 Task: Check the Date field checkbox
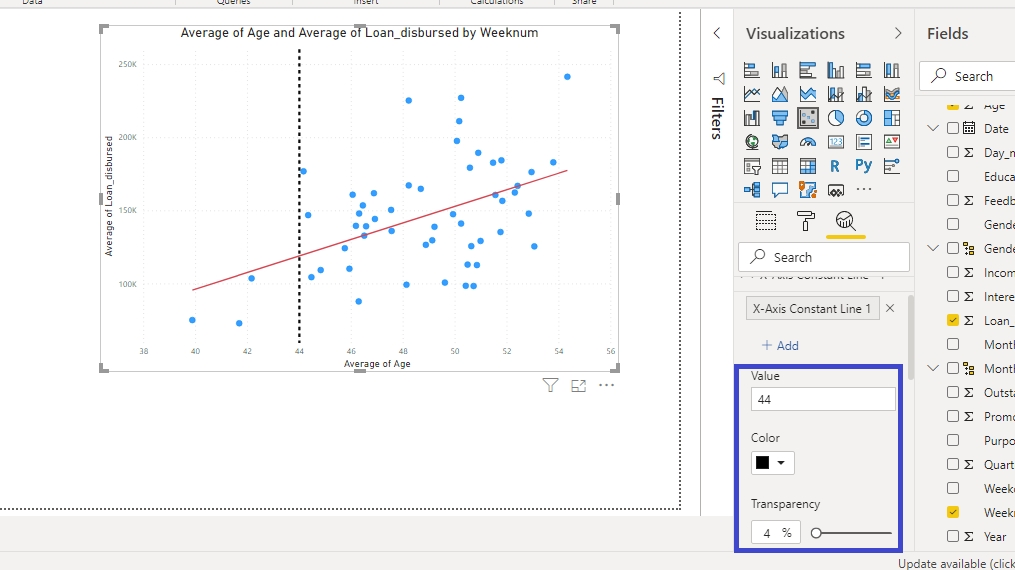pyautogui.click(x=953, y=128)
